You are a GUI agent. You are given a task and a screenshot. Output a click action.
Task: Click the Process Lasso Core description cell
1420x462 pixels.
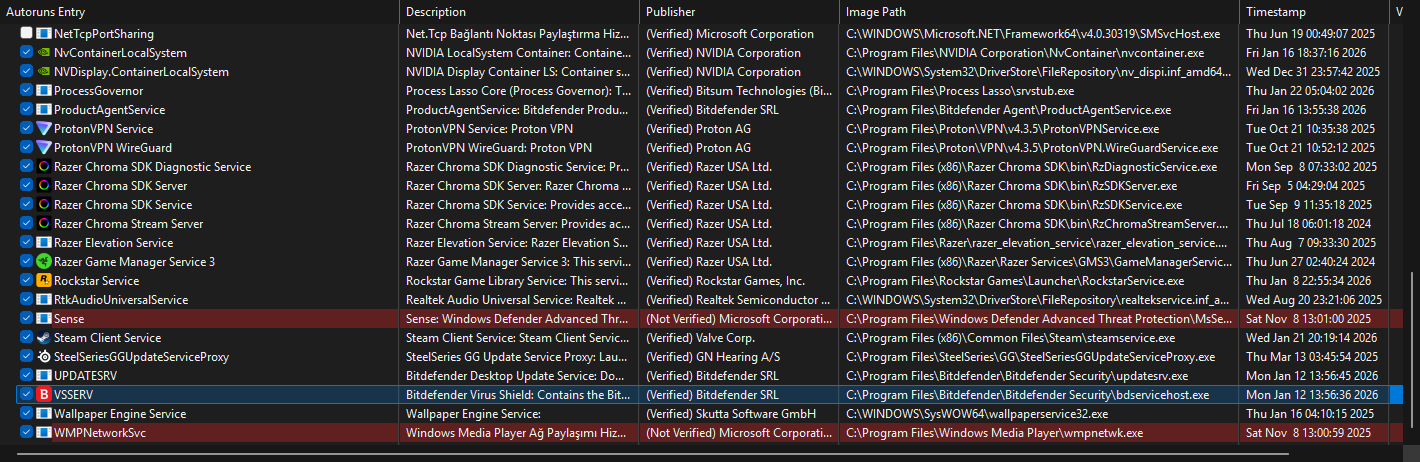pos(519,91)
